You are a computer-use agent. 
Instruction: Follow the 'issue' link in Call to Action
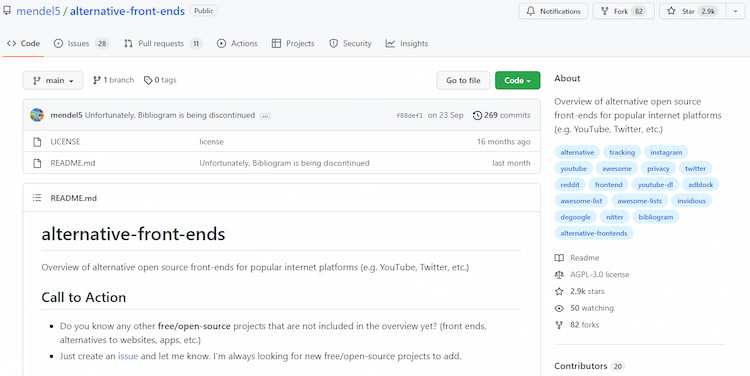pyautogui.click(x=128, y=356)
